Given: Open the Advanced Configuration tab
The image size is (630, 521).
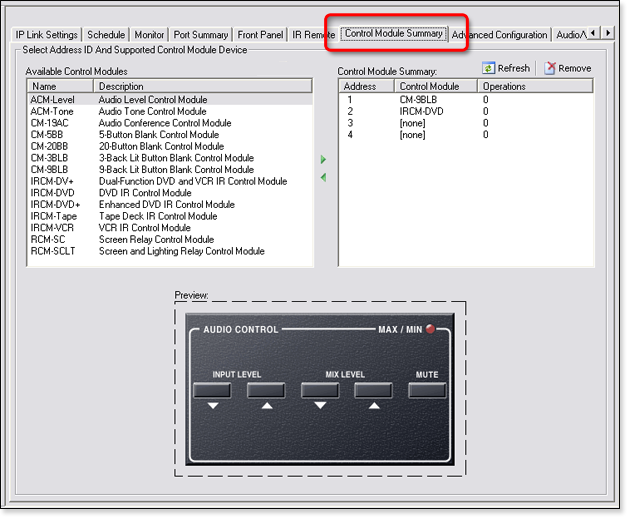Looking at the screenshot, I should click(499, 35).
